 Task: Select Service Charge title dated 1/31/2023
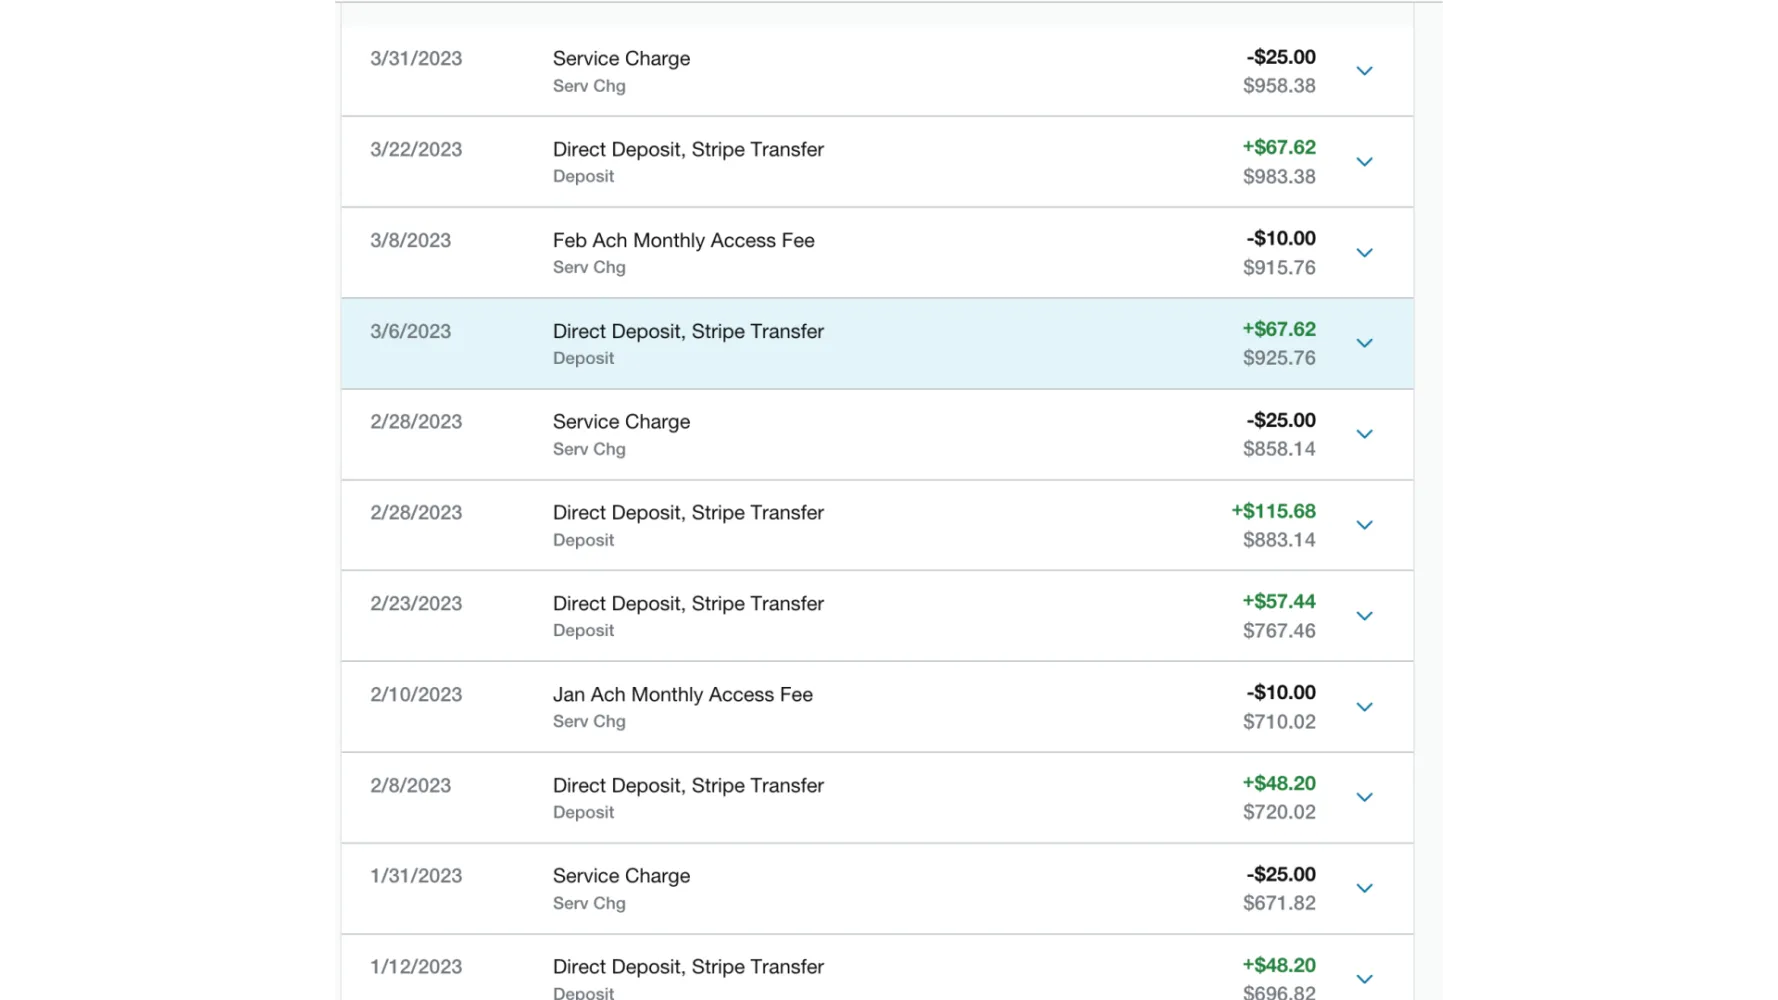621,875
